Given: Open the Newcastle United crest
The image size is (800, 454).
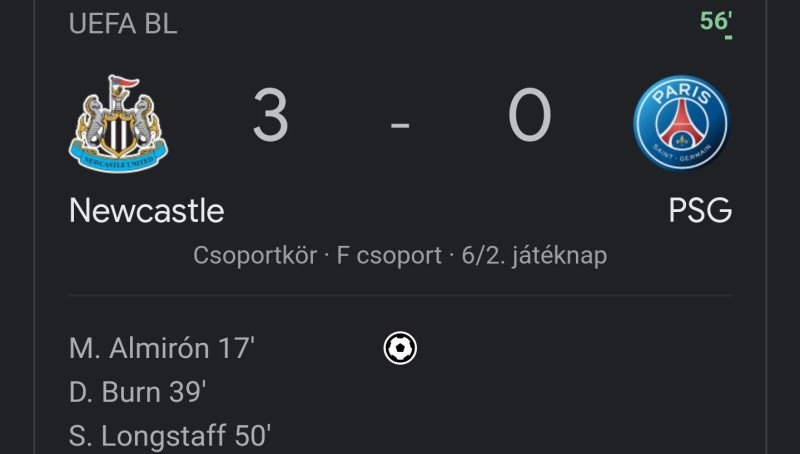Looking at the screenshot, I should coord(118,124).
